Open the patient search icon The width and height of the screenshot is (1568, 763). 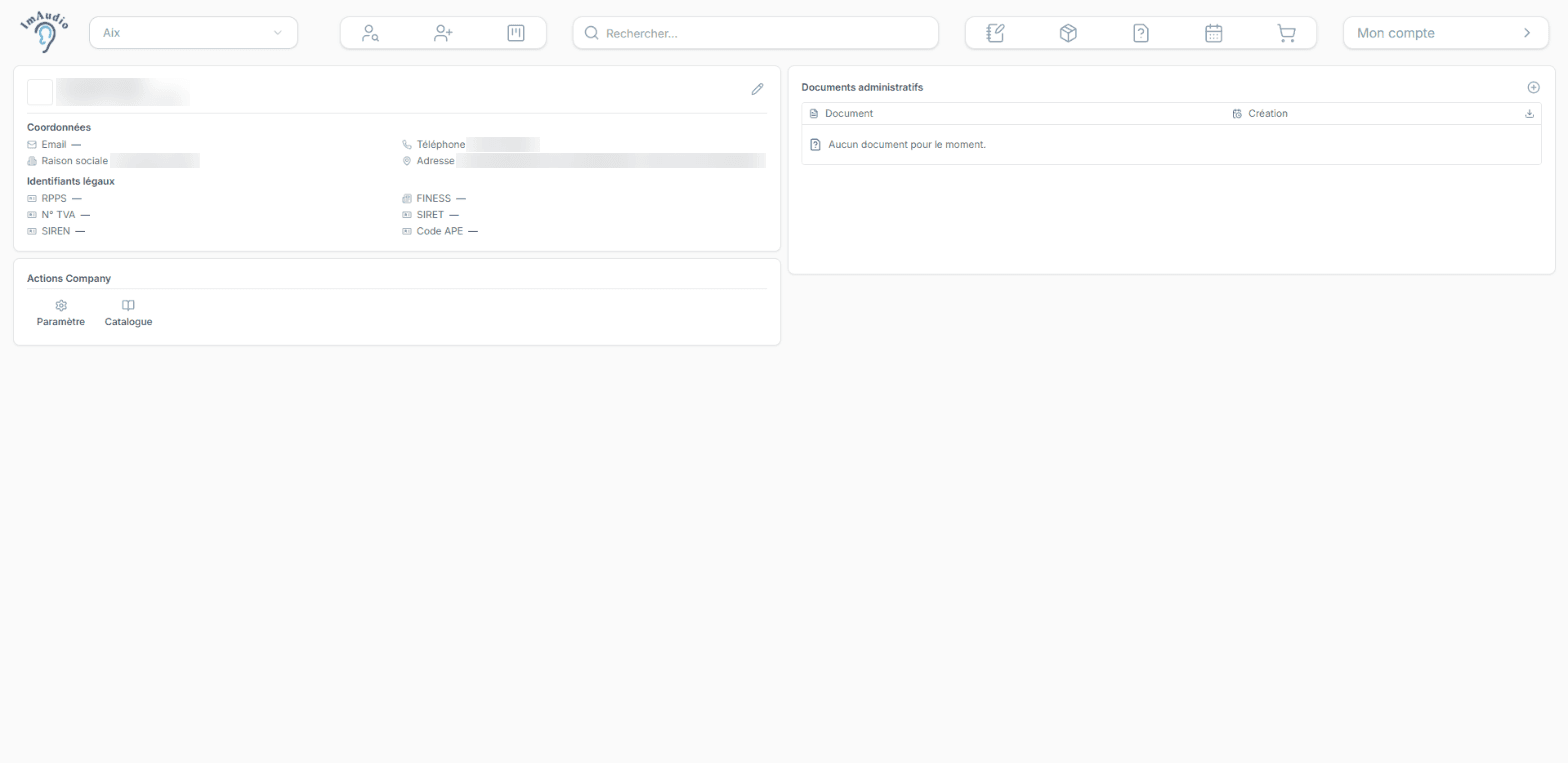(x=370, y=33)
